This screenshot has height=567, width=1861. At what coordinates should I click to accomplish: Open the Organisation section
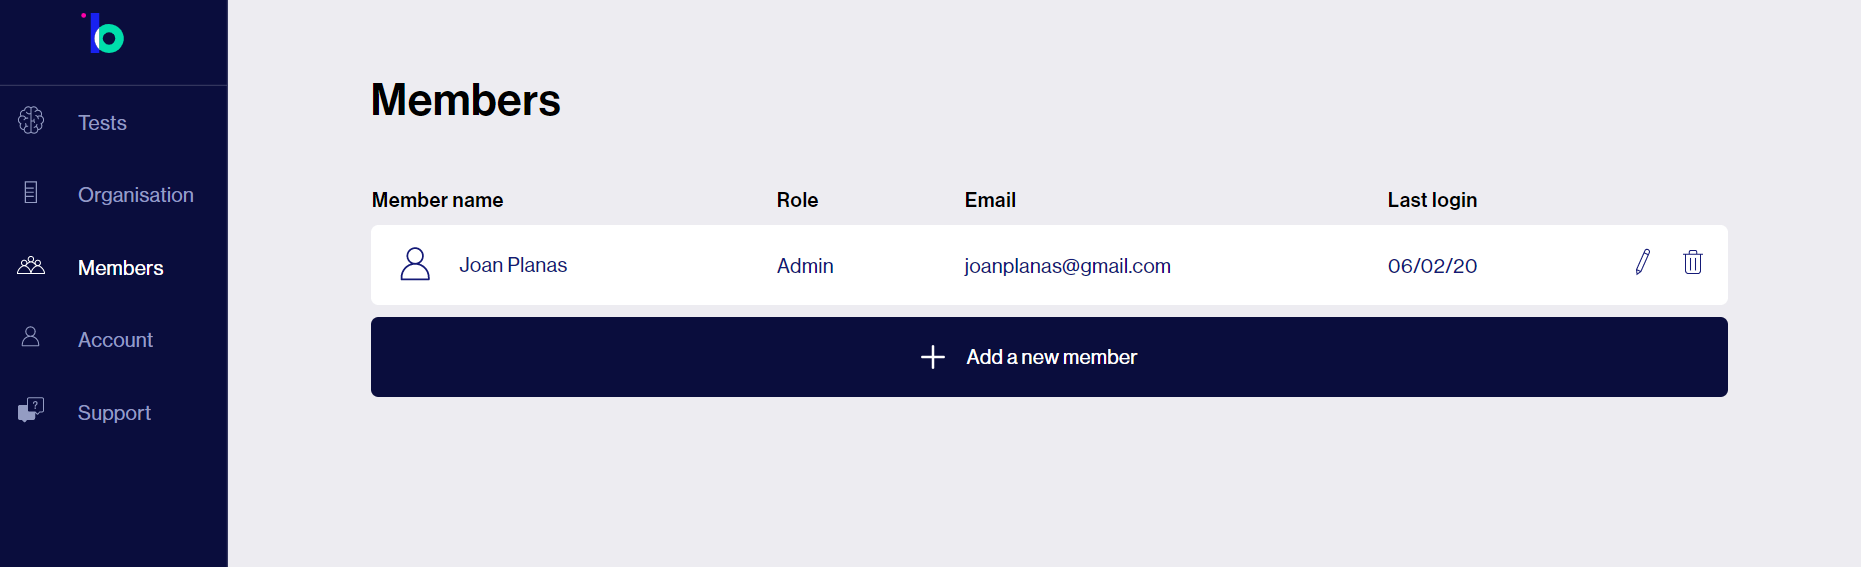point(136,195)
